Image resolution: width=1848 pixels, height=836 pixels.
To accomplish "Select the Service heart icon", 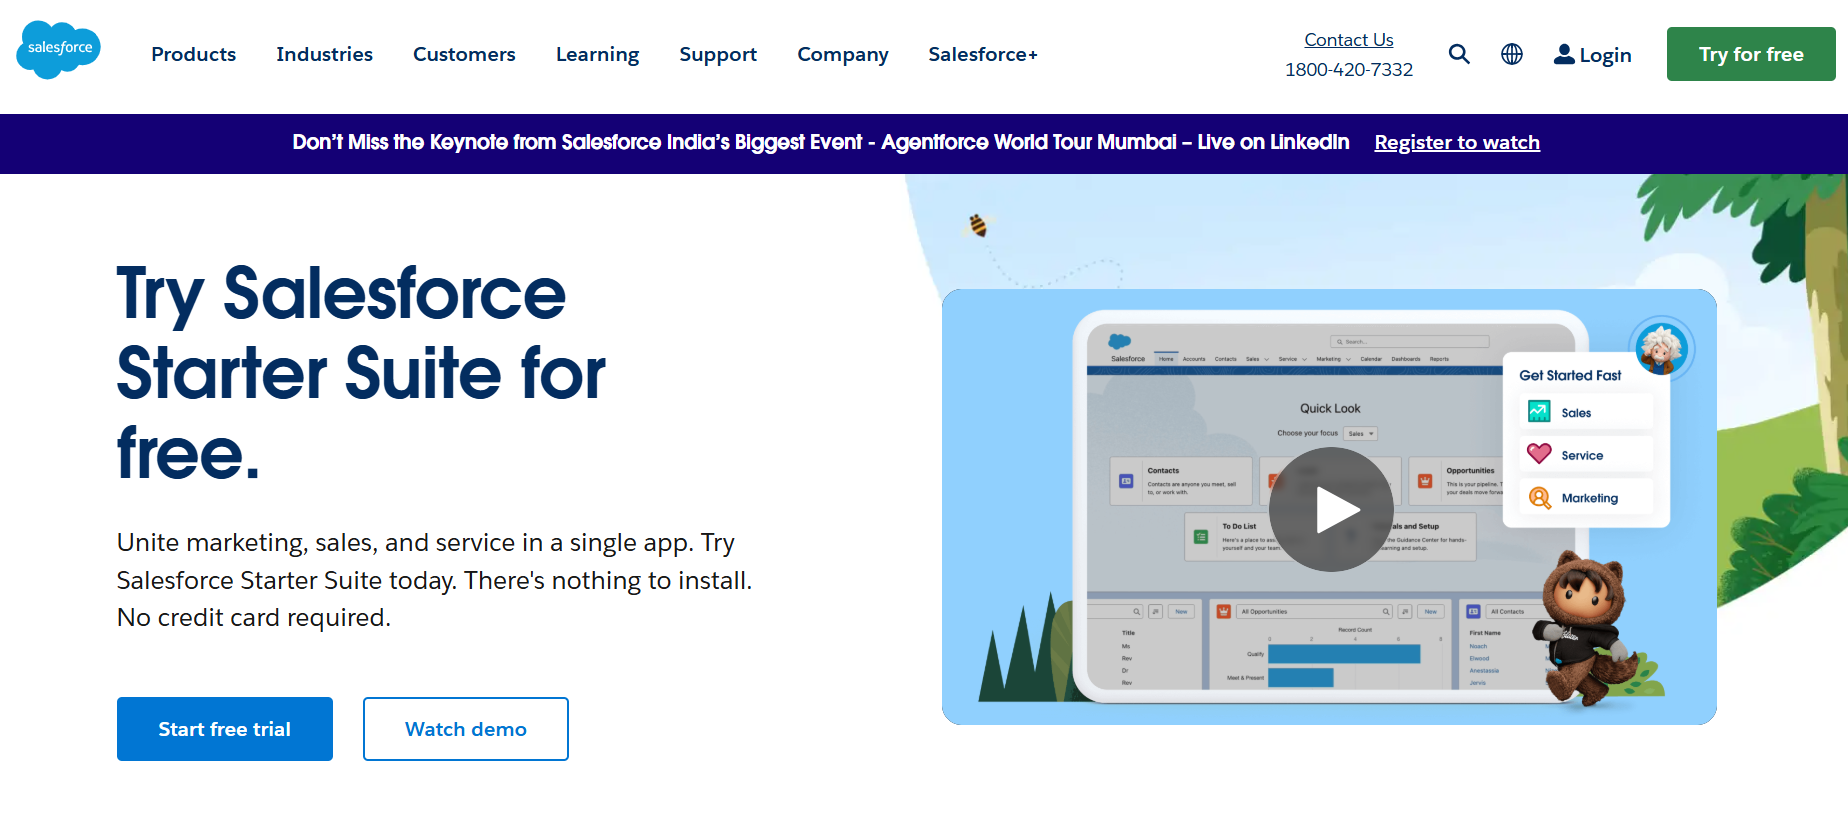I will (x=1539, y=454).
